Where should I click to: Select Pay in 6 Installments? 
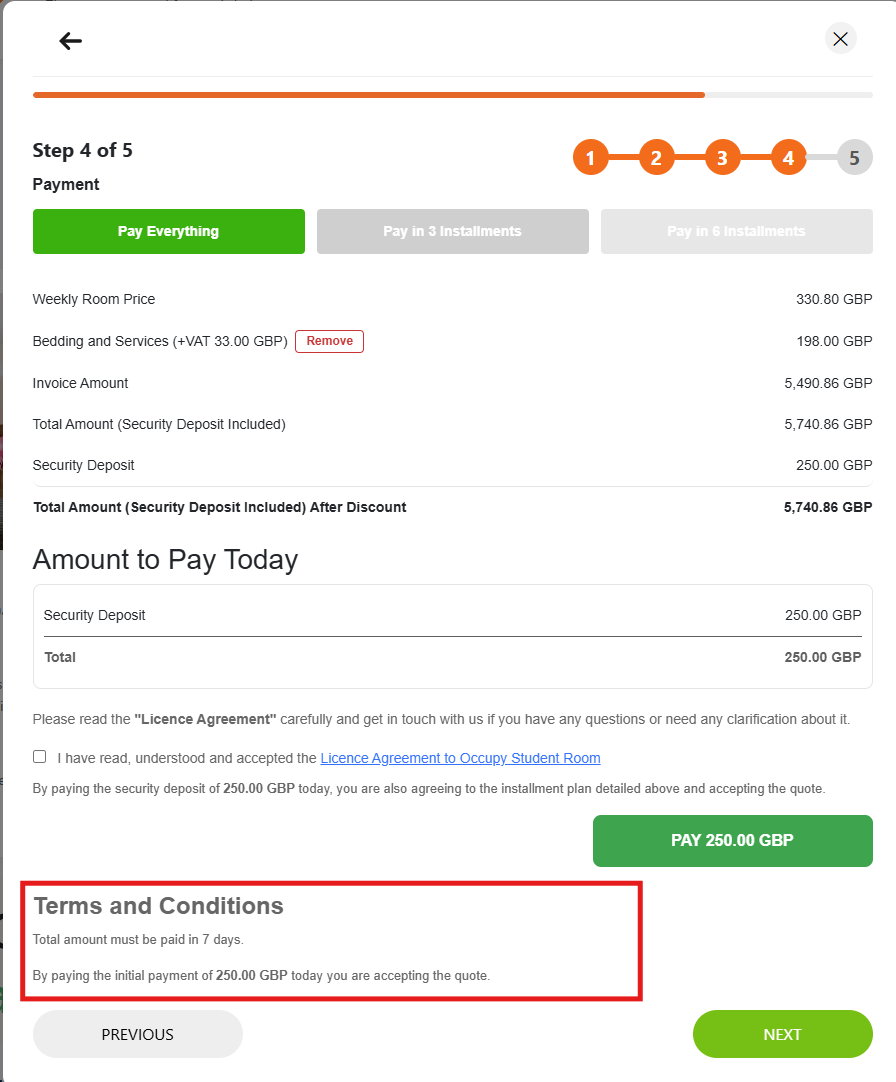click(737, 231)
